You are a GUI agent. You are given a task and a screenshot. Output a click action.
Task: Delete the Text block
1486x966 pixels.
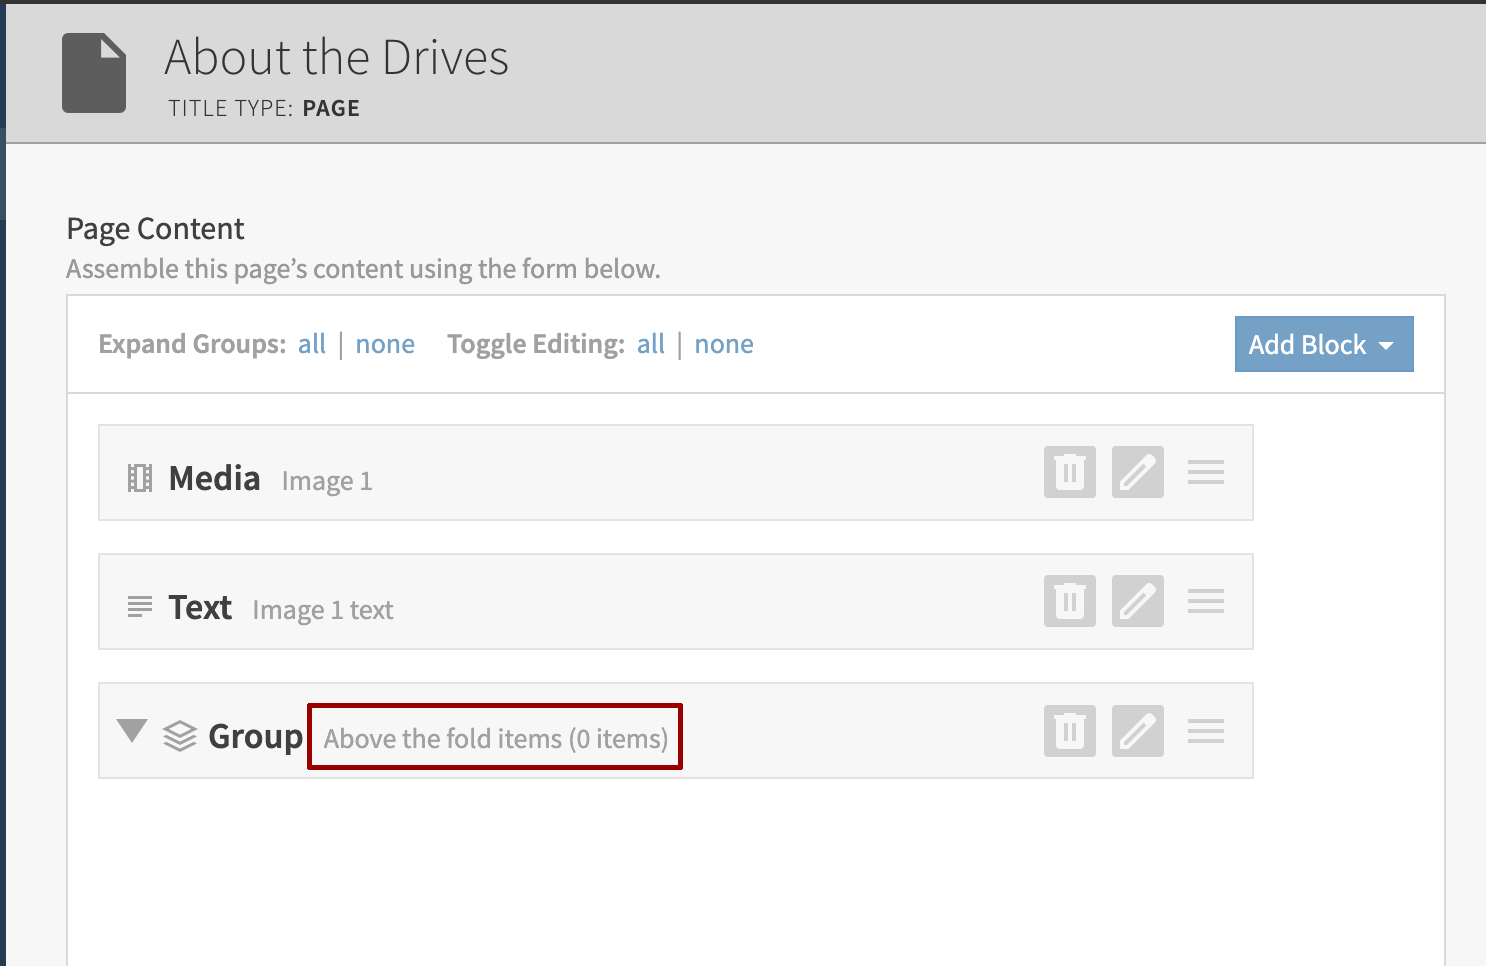[1069, 601]
